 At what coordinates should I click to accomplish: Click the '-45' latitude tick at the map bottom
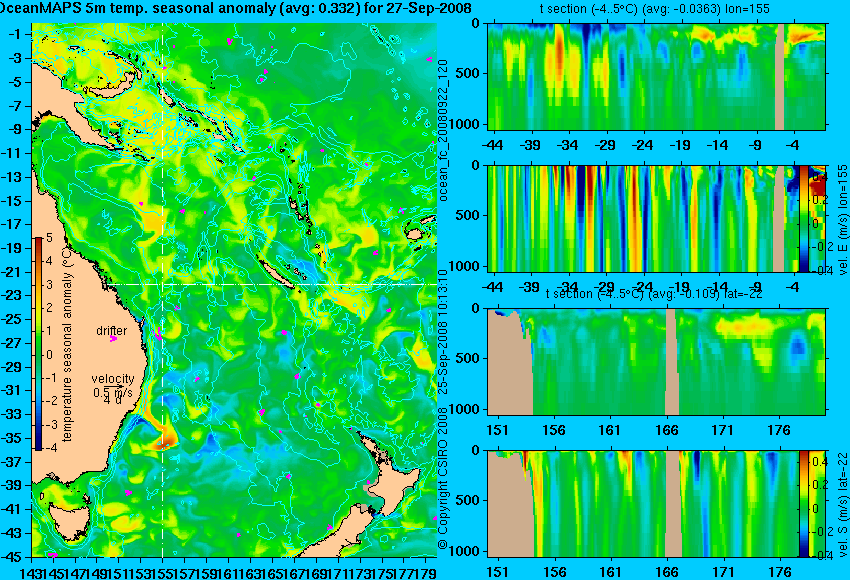pos(11,557)
